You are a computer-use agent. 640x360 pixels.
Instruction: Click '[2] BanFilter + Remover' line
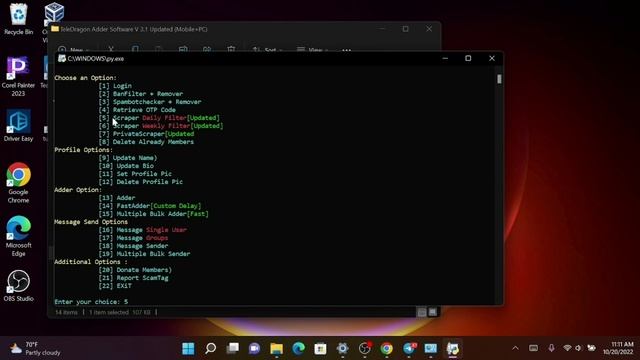pyautogui.click(x=140, y=94)
